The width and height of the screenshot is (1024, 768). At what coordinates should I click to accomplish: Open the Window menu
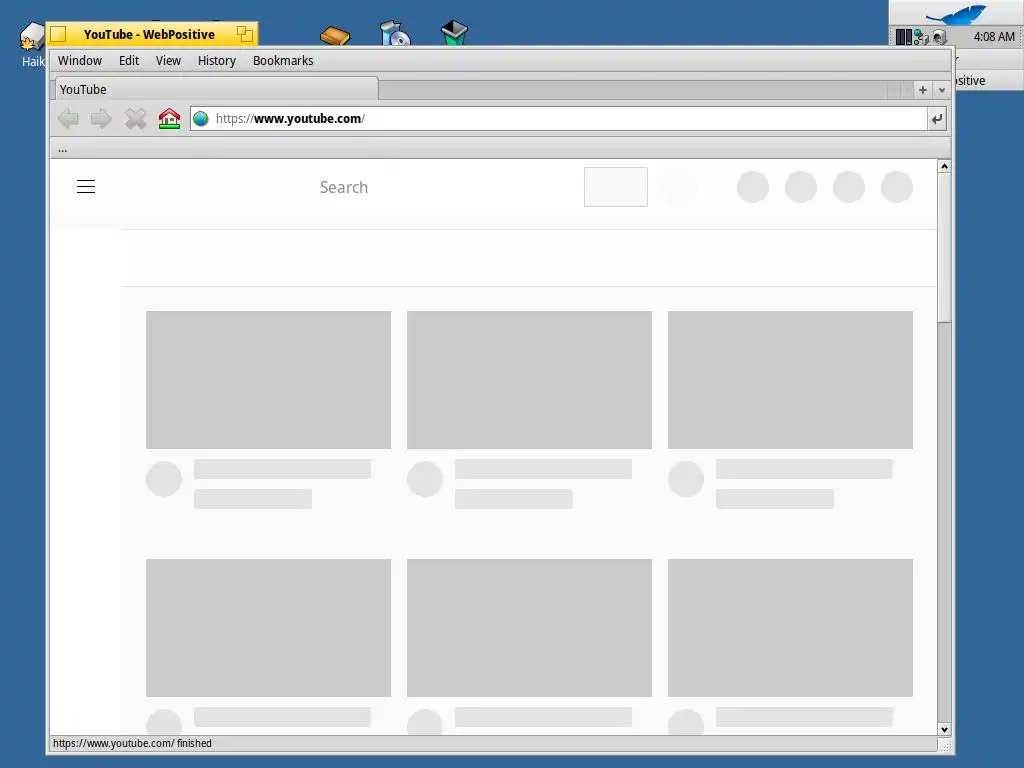(x=80, y=61)
